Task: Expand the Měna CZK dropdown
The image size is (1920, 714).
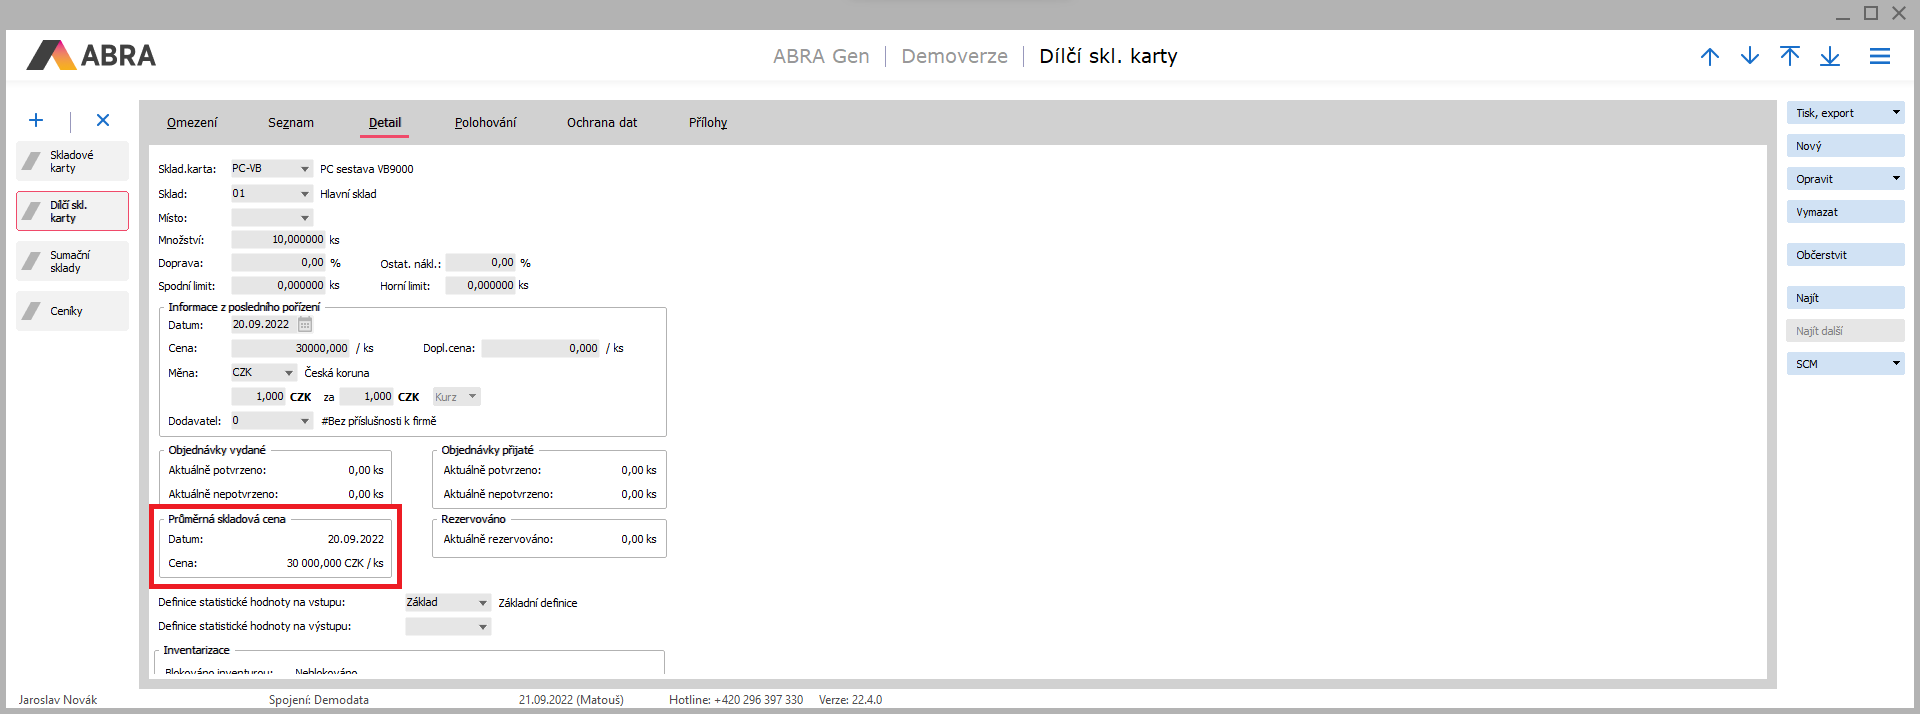Action: 289,373
